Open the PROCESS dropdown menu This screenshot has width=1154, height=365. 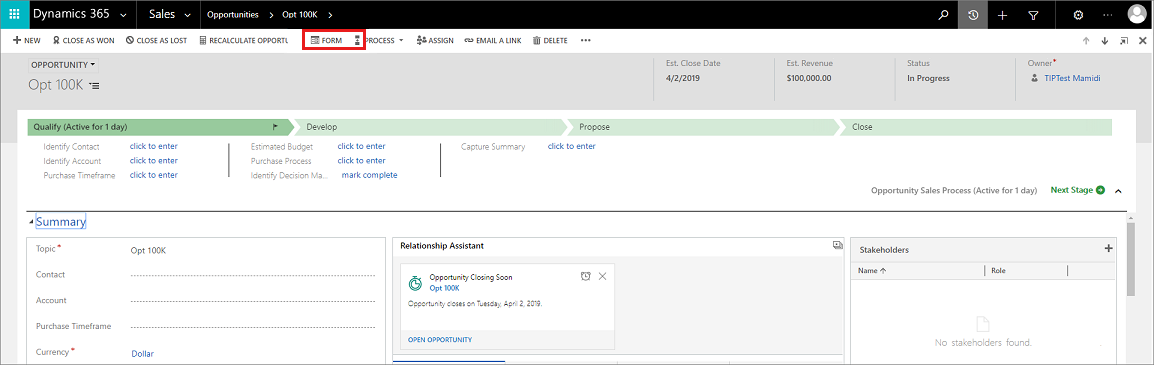coord(380,40)
